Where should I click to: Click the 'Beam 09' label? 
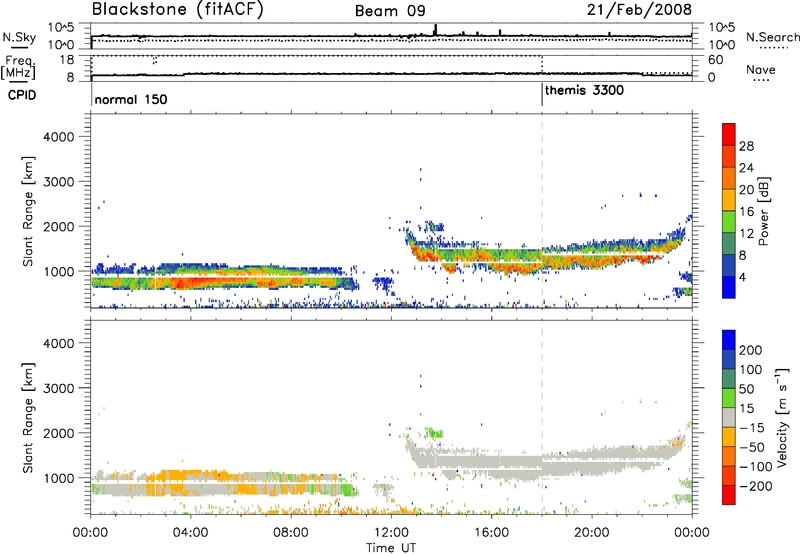tap(390, 11)
